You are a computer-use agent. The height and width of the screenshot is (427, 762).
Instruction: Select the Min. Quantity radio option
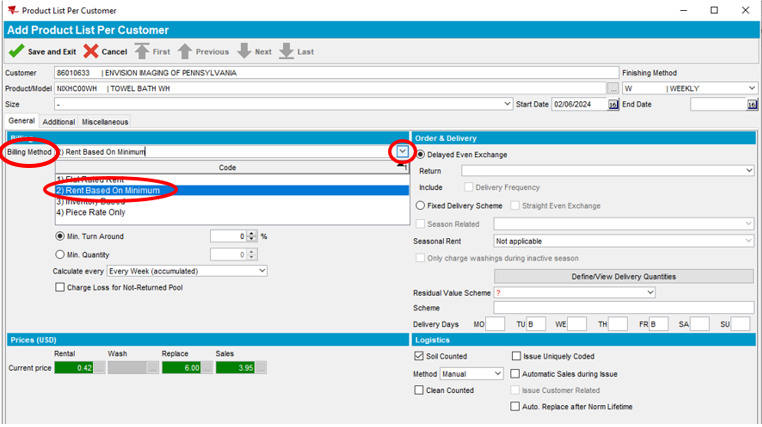click(x=60, y=254)
